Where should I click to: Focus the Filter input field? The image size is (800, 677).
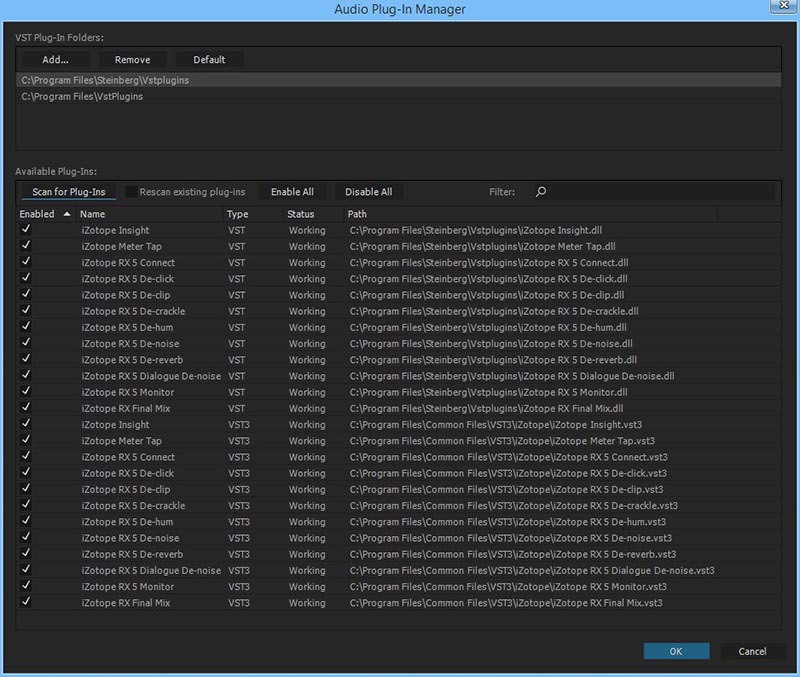655,192
